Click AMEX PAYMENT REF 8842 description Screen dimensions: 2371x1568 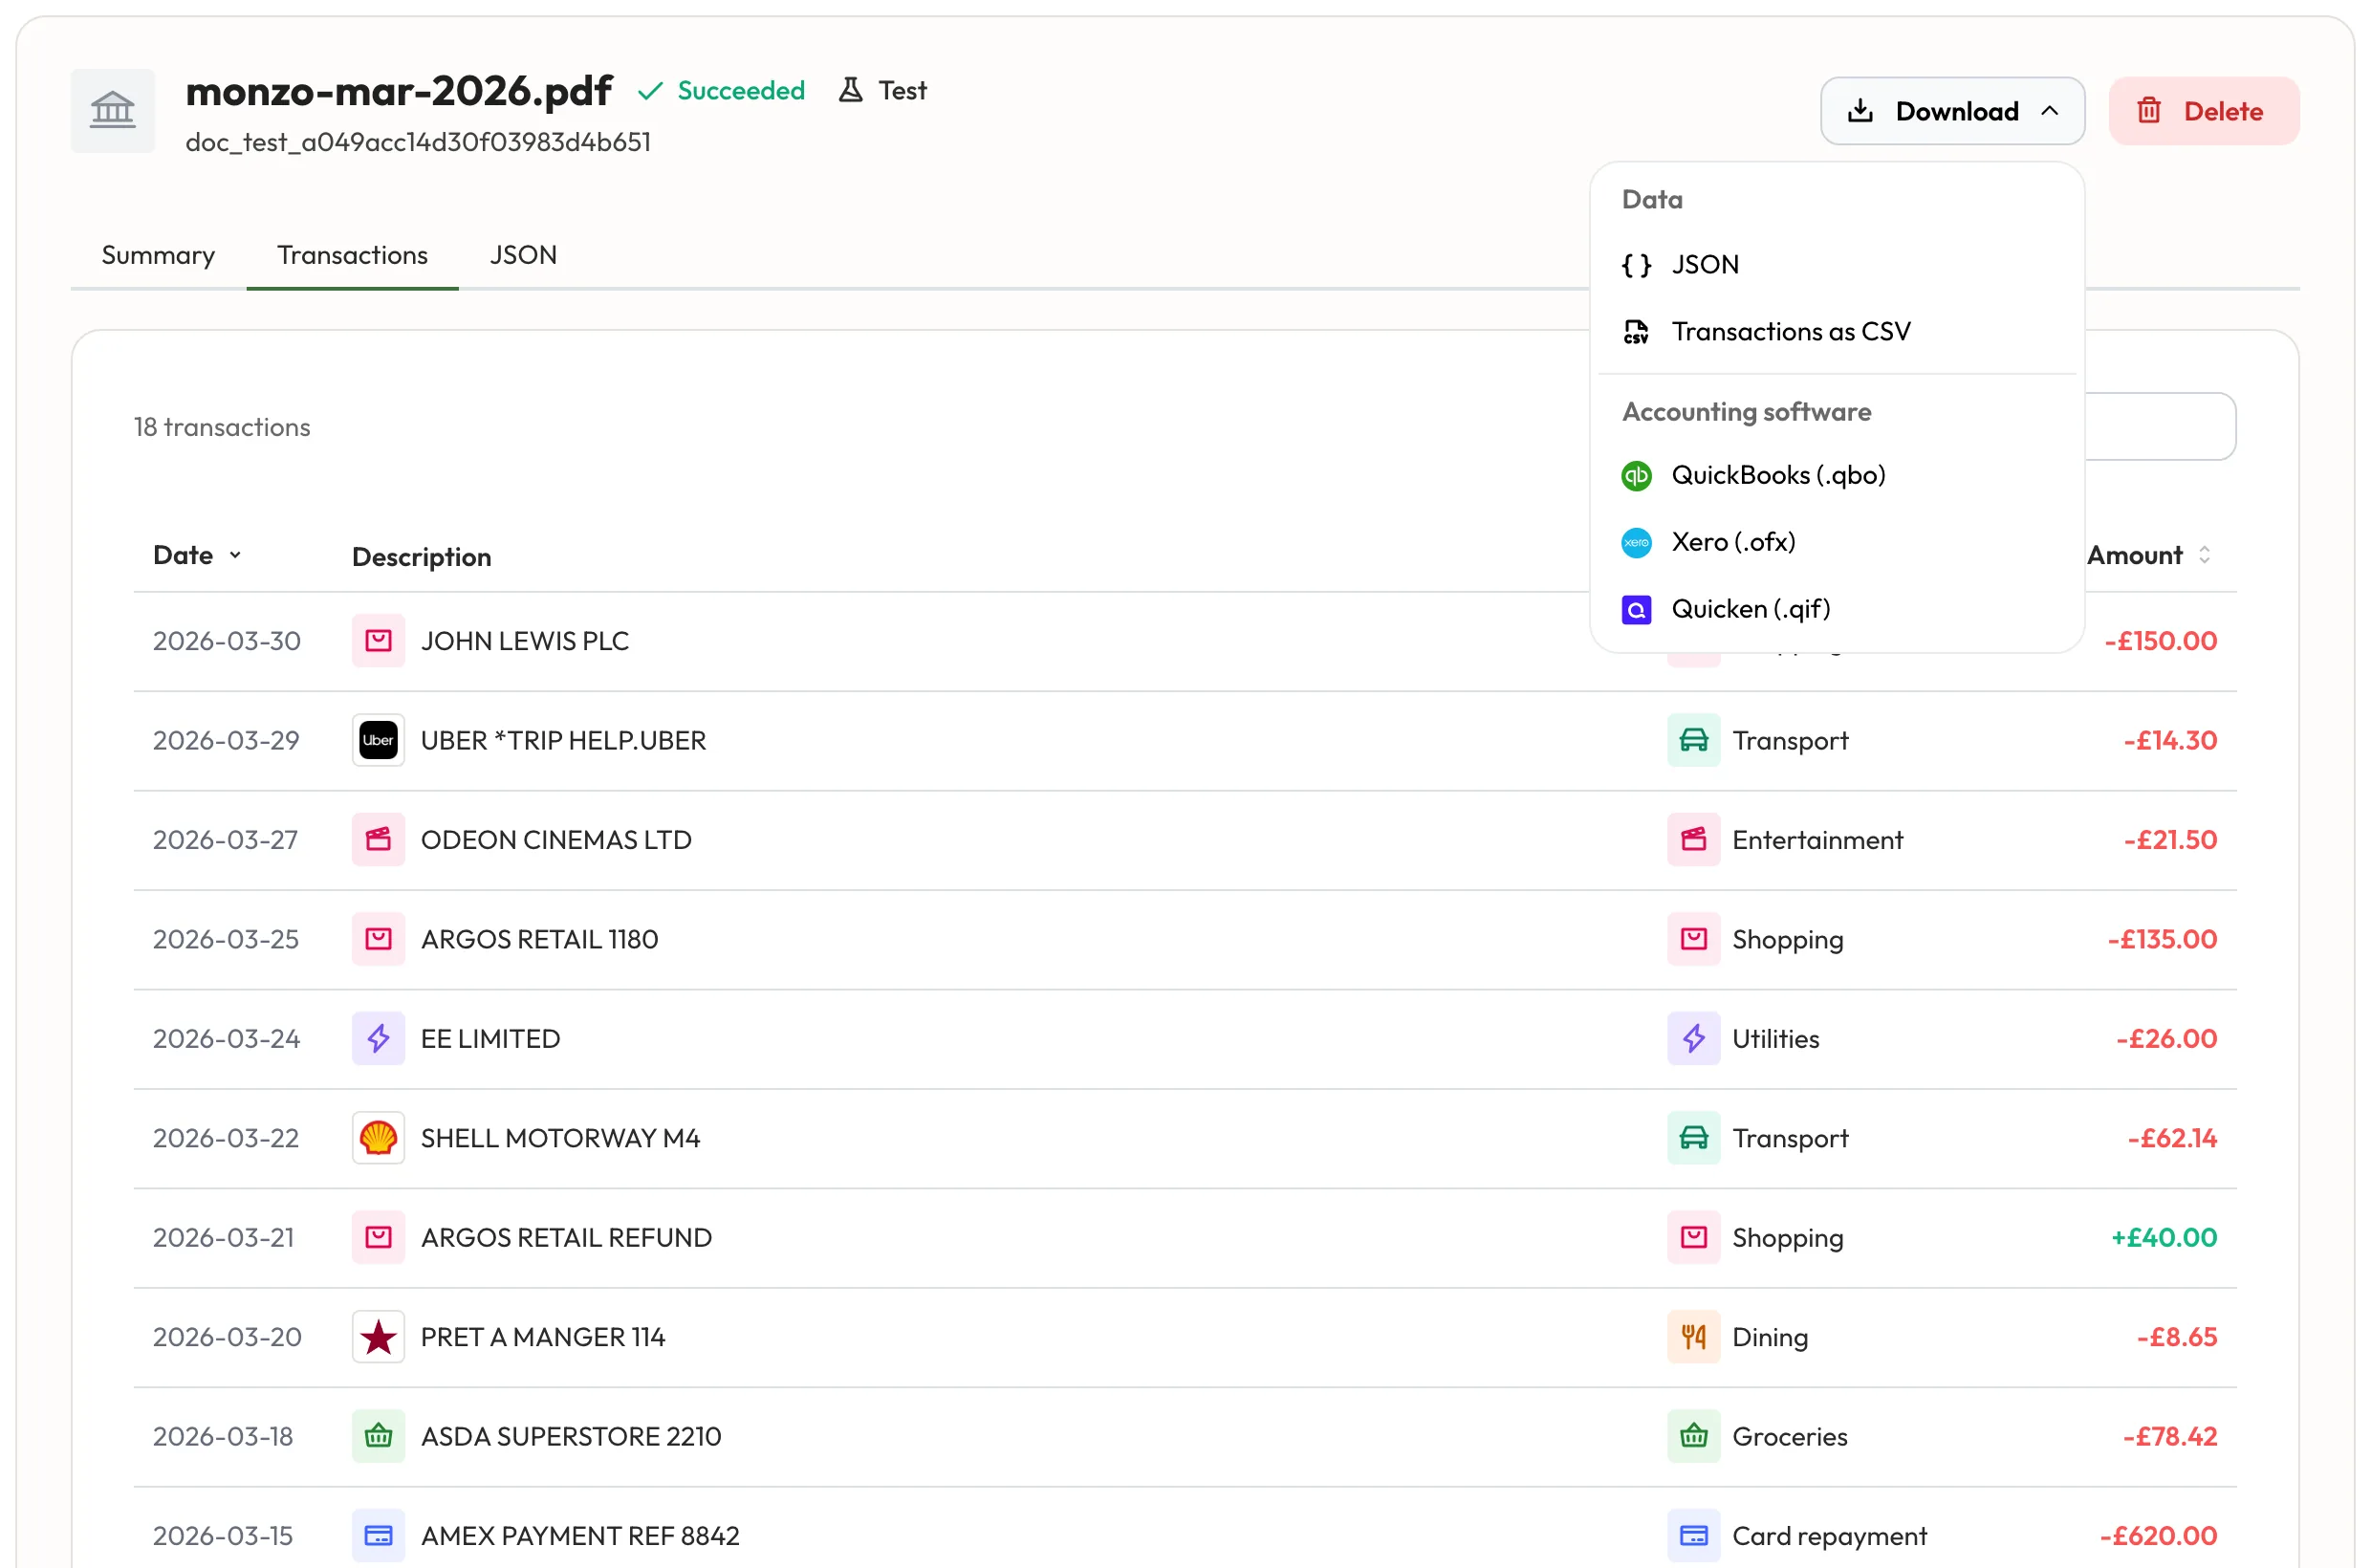(580, 1536)
